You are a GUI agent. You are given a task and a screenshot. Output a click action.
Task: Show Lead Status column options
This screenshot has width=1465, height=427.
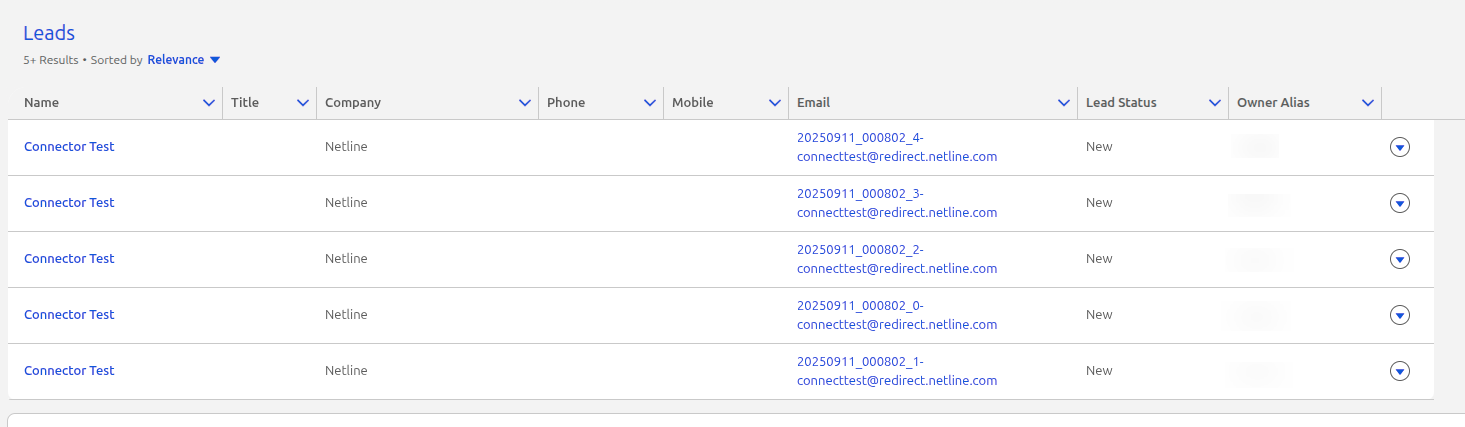(x=1215, y=103)
